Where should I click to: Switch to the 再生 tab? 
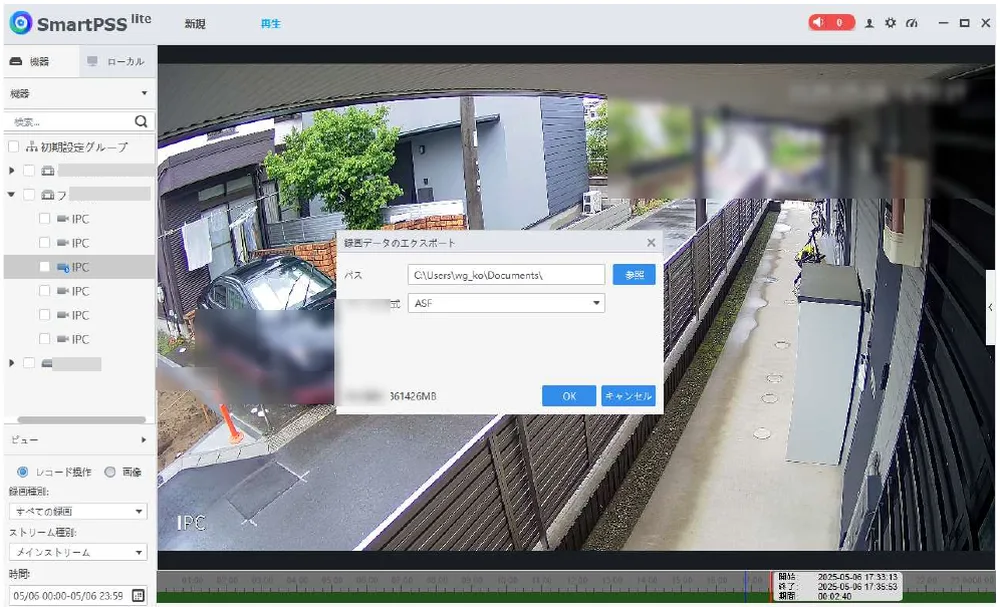(270, 24)
